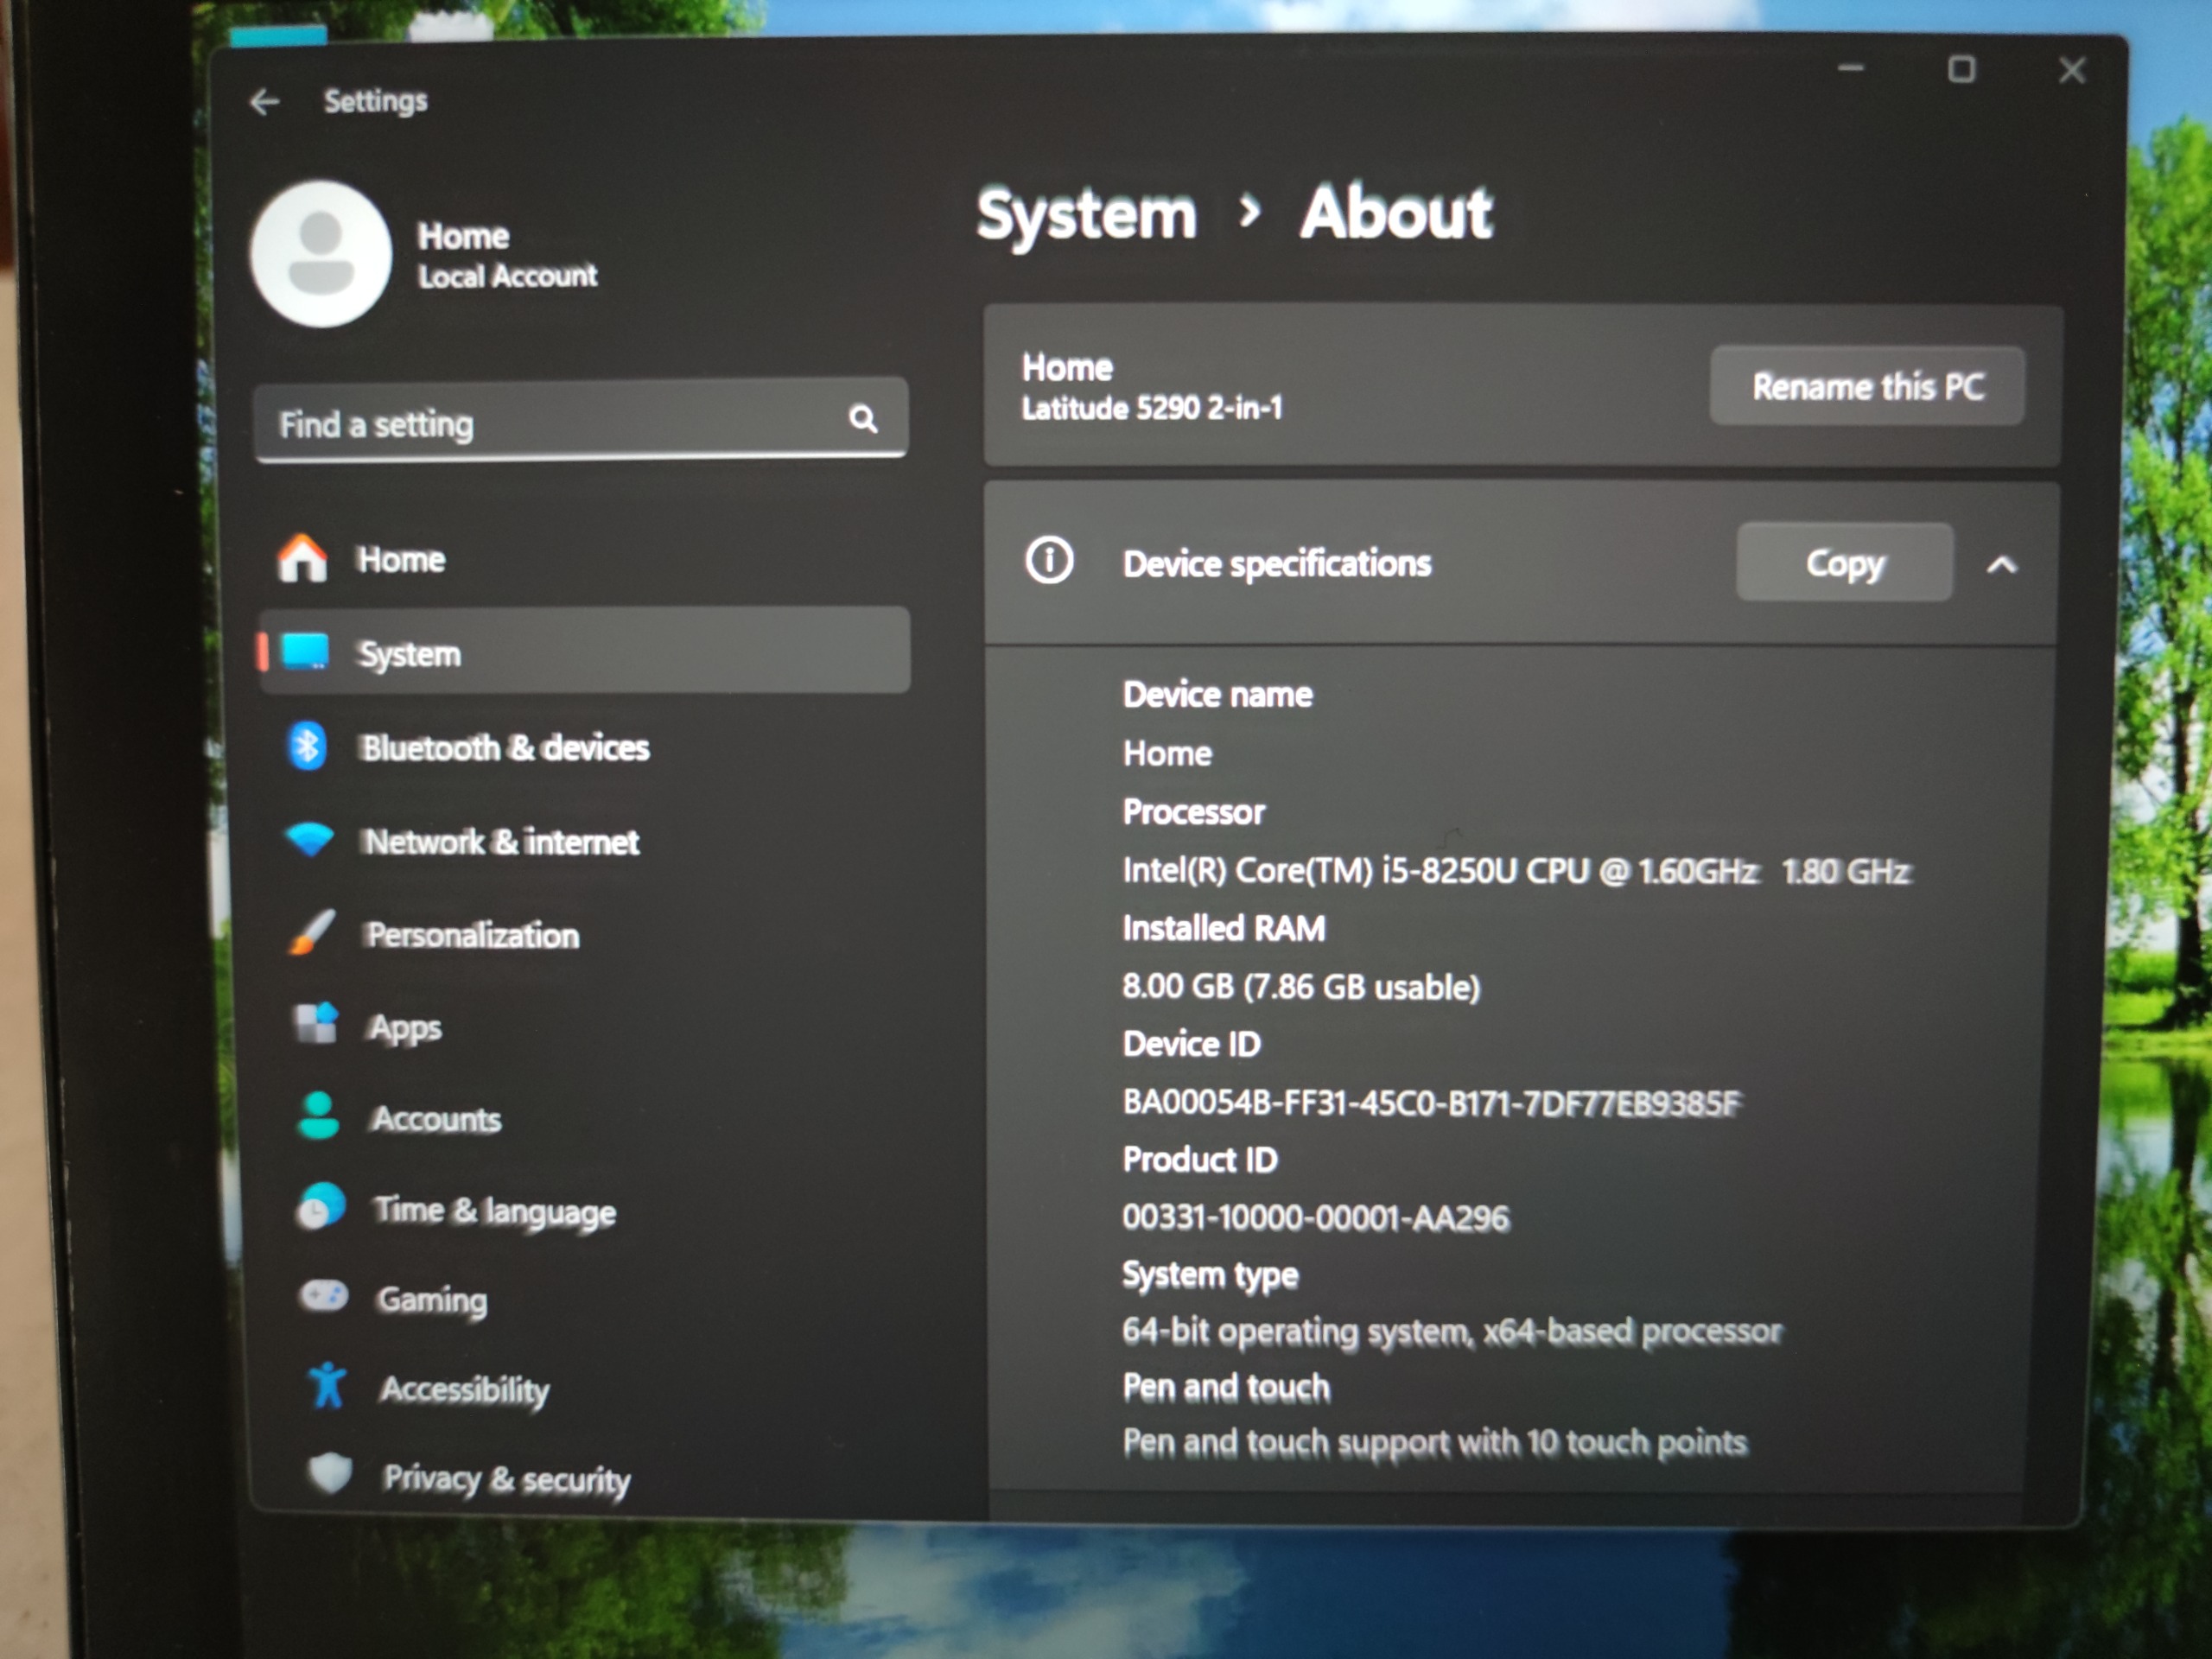The height and width of the screenshot is (1659, 2212).
Task: Click System in the breadcrumb header
Action: pyautogui.click(x=1086, y=214)
